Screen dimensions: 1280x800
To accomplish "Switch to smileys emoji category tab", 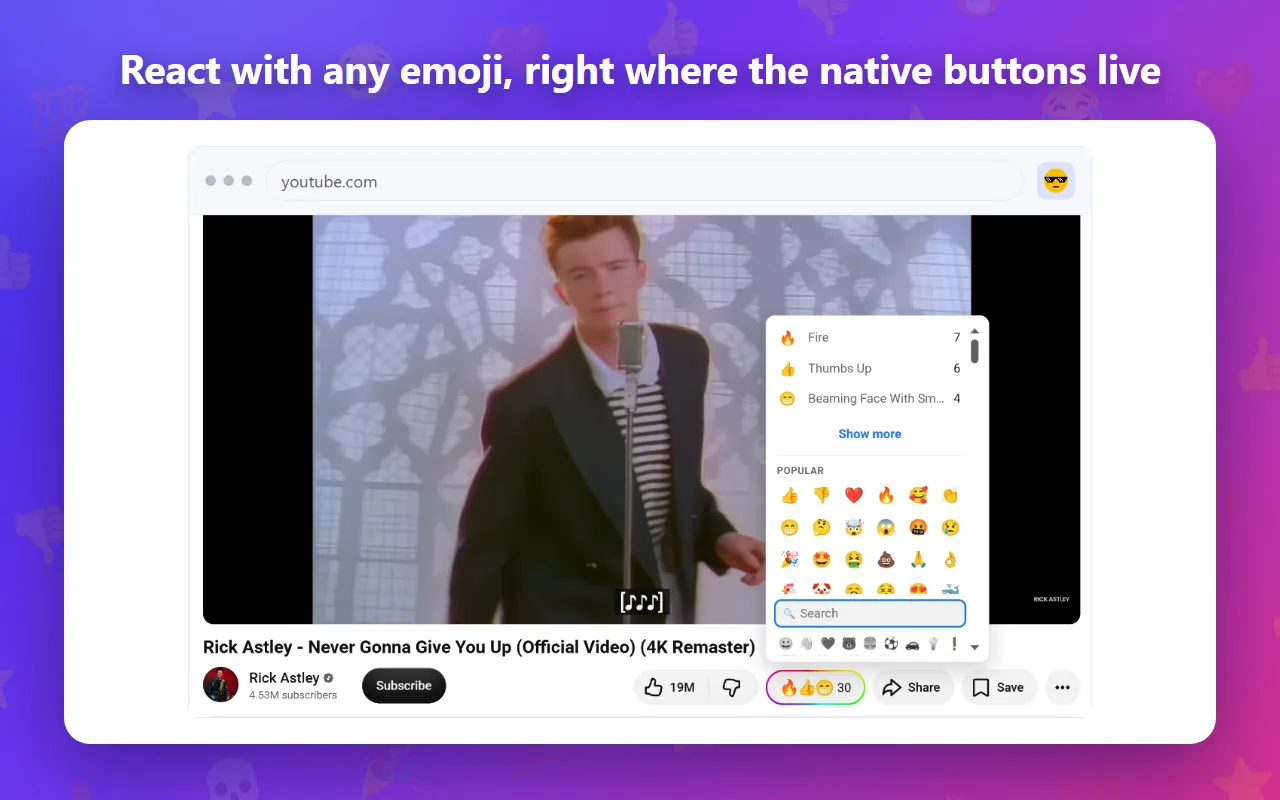I will tap(786, 644).
